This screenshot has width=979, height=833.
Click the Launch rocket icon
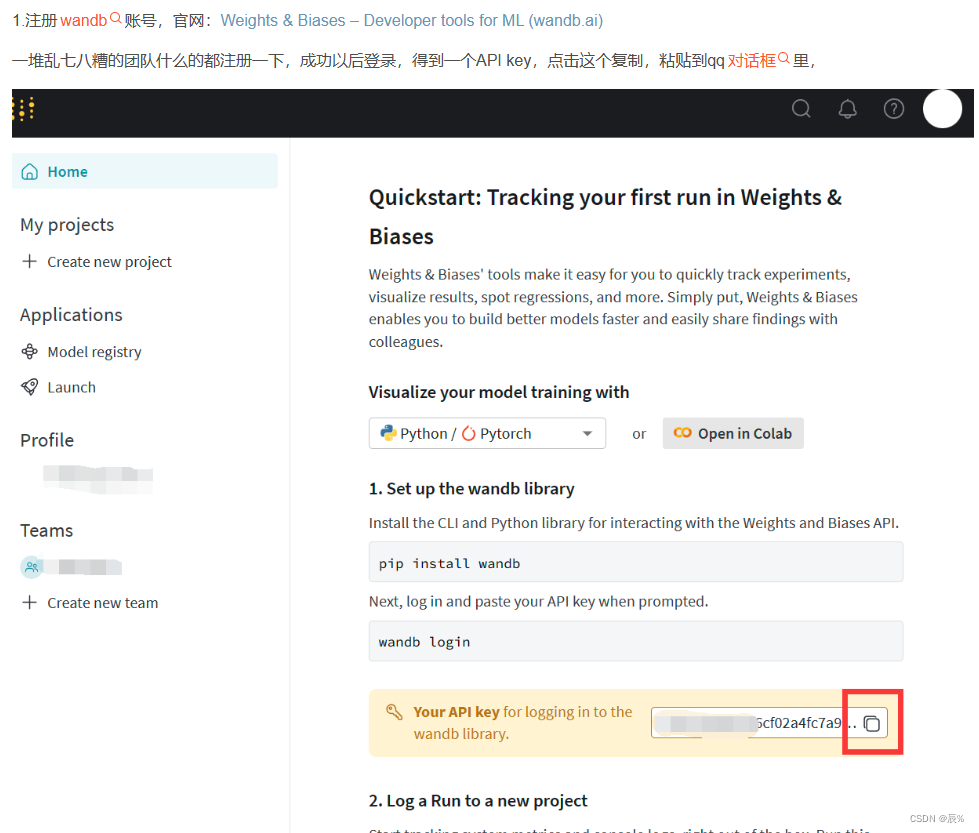coord(29,387)
